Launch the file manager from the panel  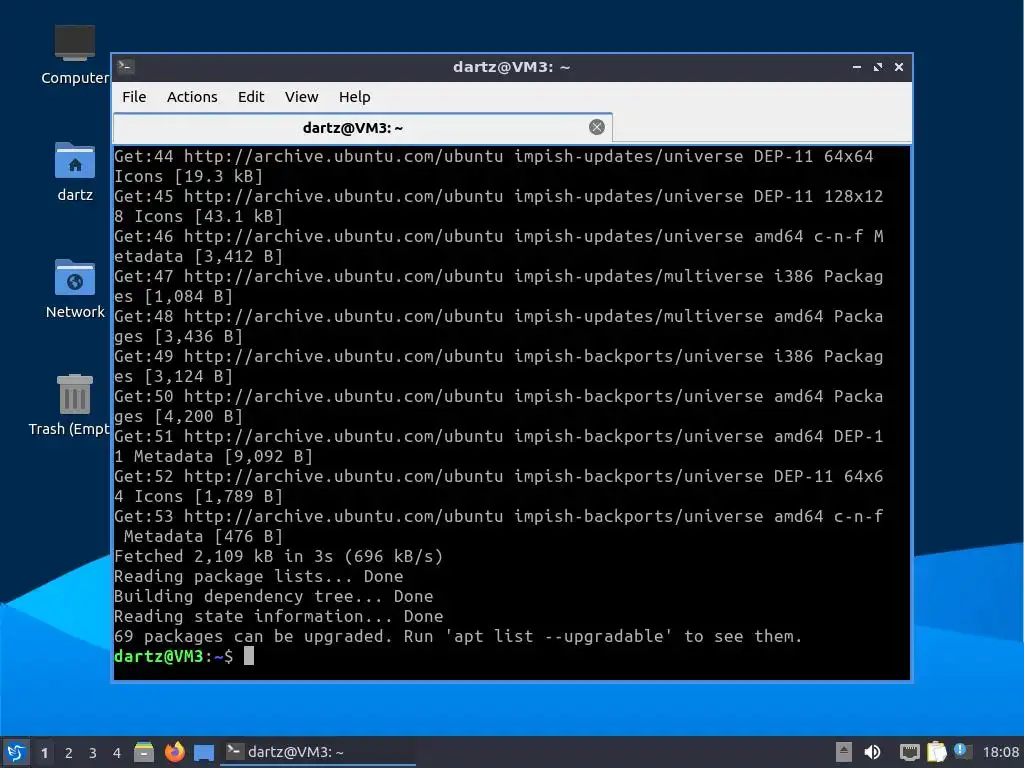point(144,752)
